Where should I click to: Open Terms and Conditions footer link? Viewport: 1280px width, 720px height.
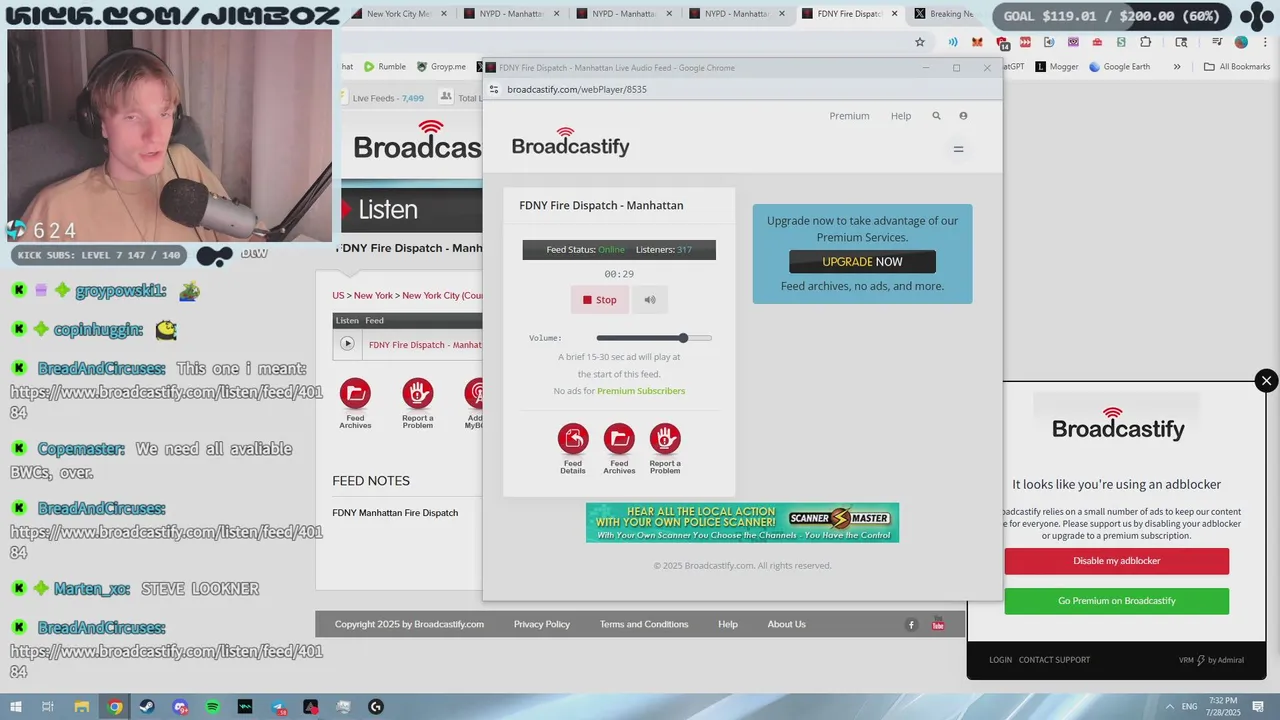644,624
